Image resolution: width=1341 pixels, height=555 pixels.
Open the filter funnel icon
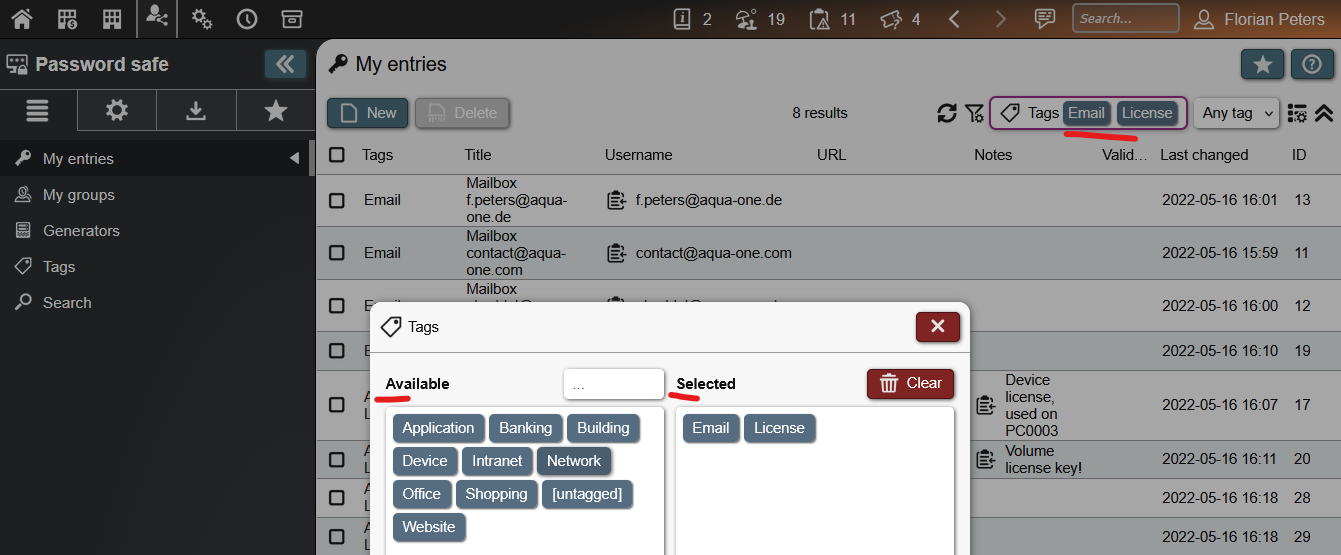(x=974, y=113)
